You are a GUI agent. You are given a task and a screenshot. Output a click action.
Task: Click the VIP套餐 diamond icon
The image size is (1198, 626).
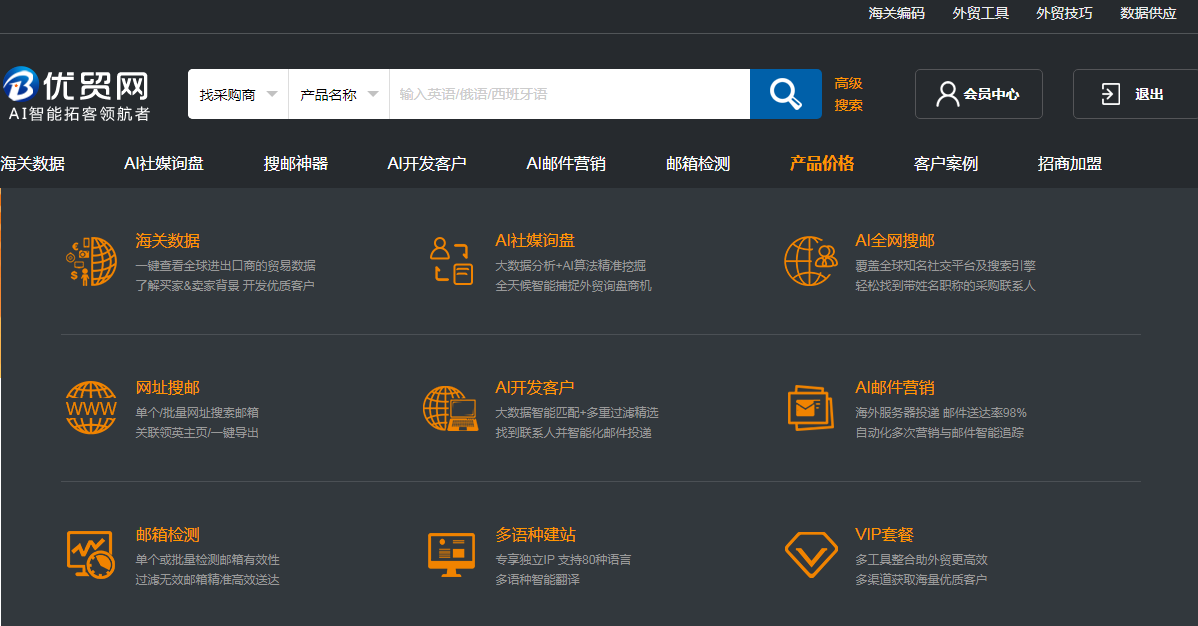point(811,555)
